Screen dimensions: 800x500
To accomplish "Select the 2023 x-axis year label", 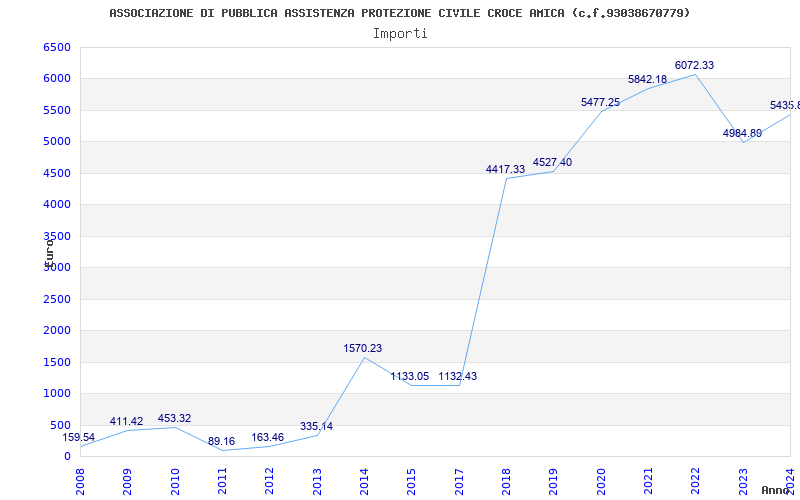I will coord(743,481).
